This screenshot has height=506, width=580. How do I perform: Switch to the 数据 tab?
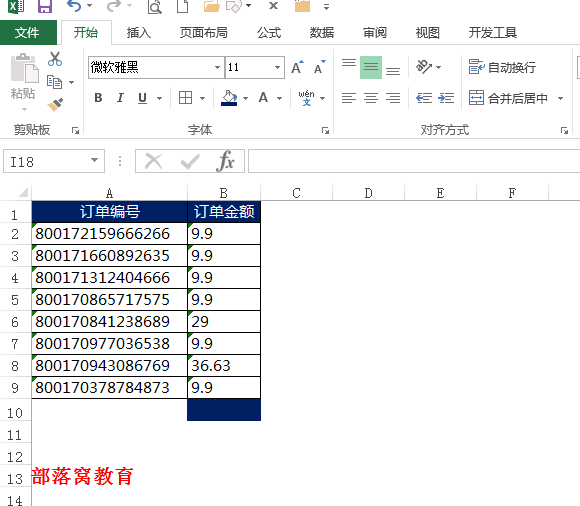pyautogui.click(x=322, y=33)
